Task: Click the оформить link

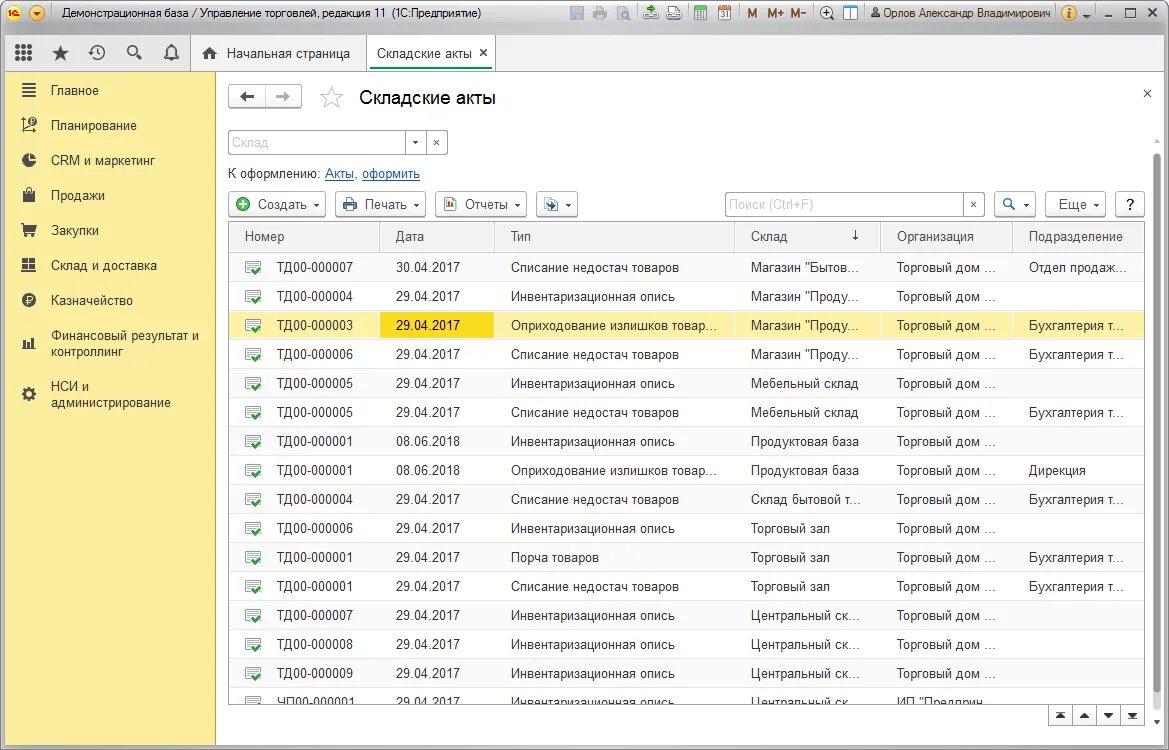Action: (x=391, y=173)
